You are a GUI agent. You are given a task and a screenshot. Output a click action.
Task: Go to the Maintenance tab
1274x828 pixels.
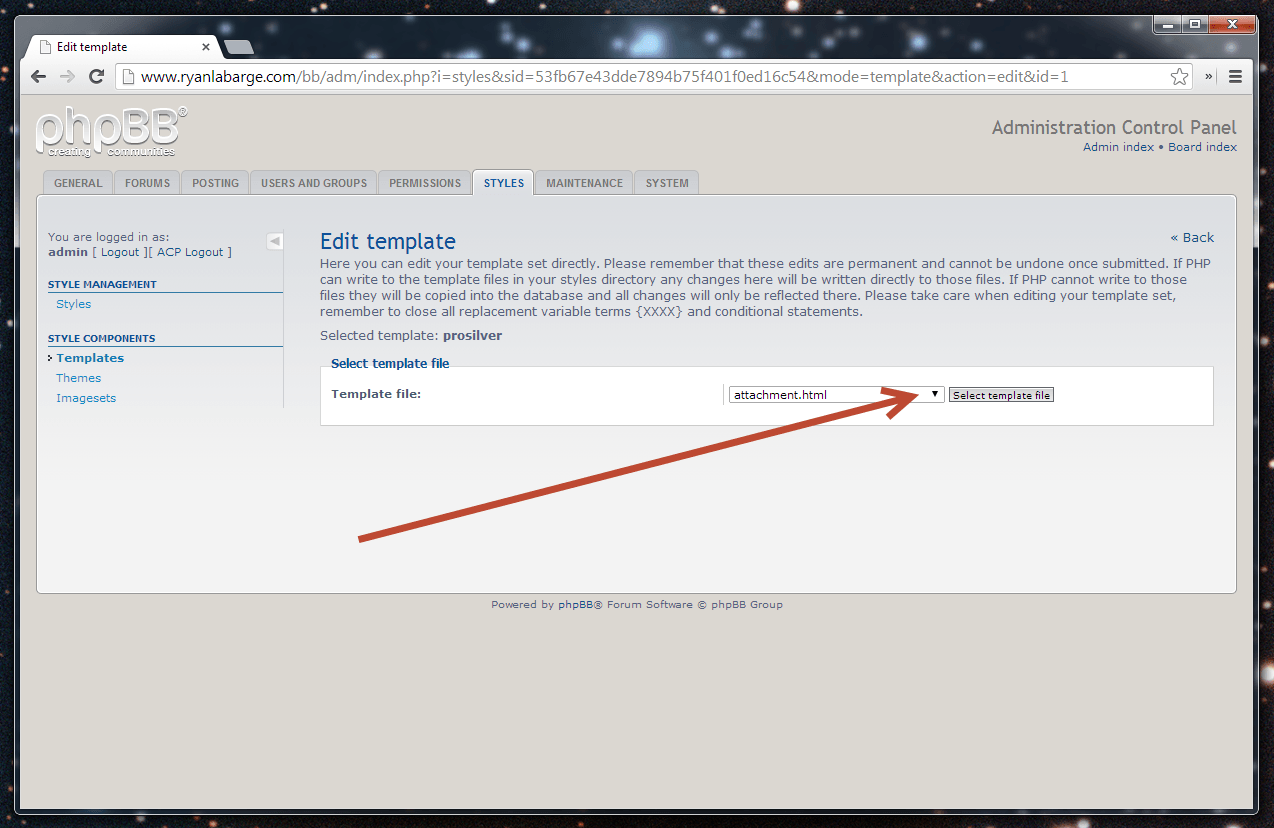coord(584,183)
